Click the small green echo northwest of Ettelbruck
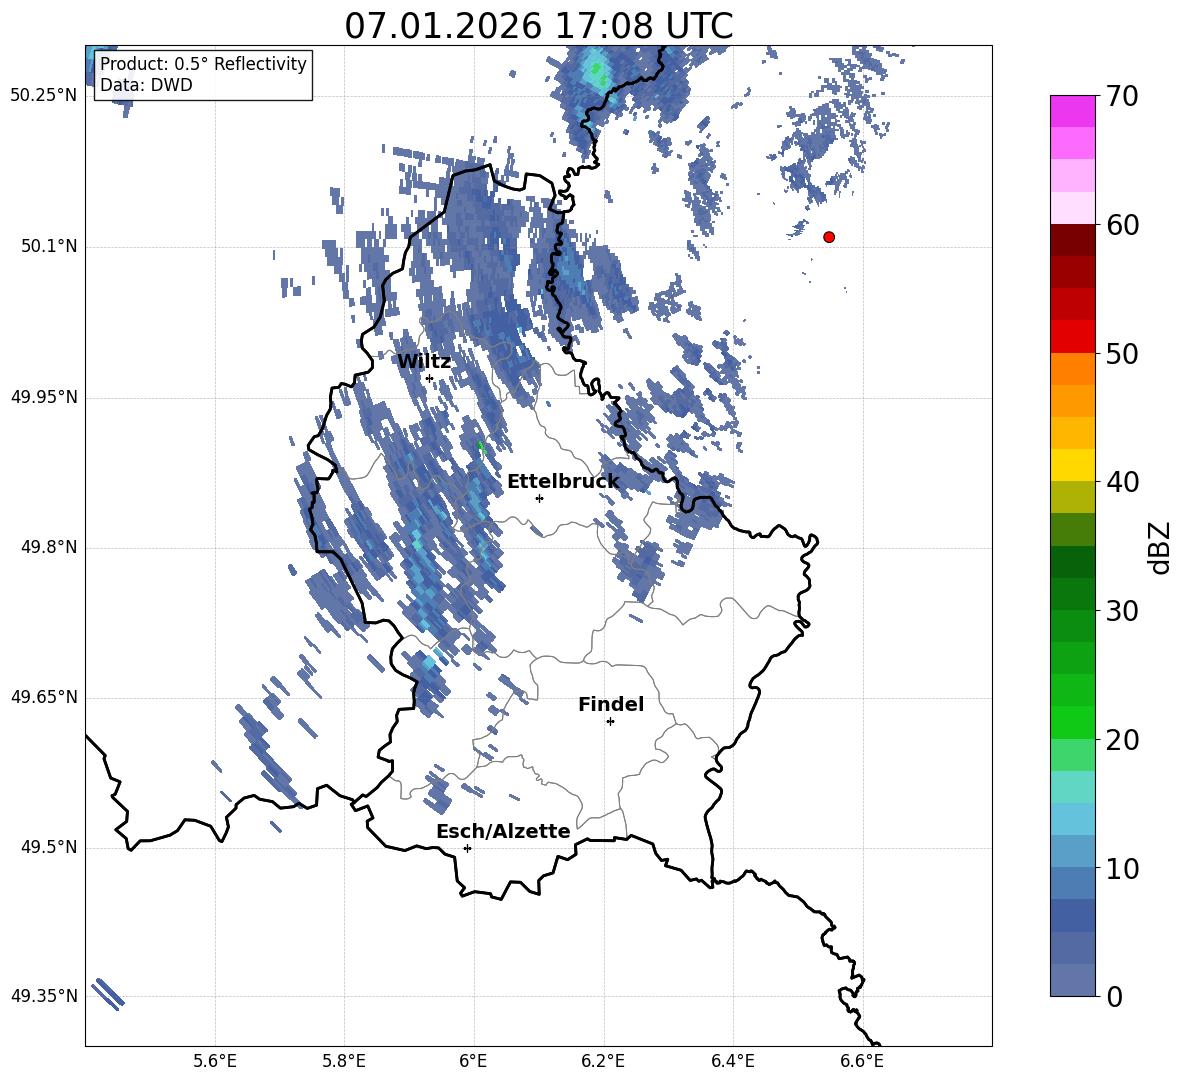The image size is (1184, 1081). pos(481,446)
